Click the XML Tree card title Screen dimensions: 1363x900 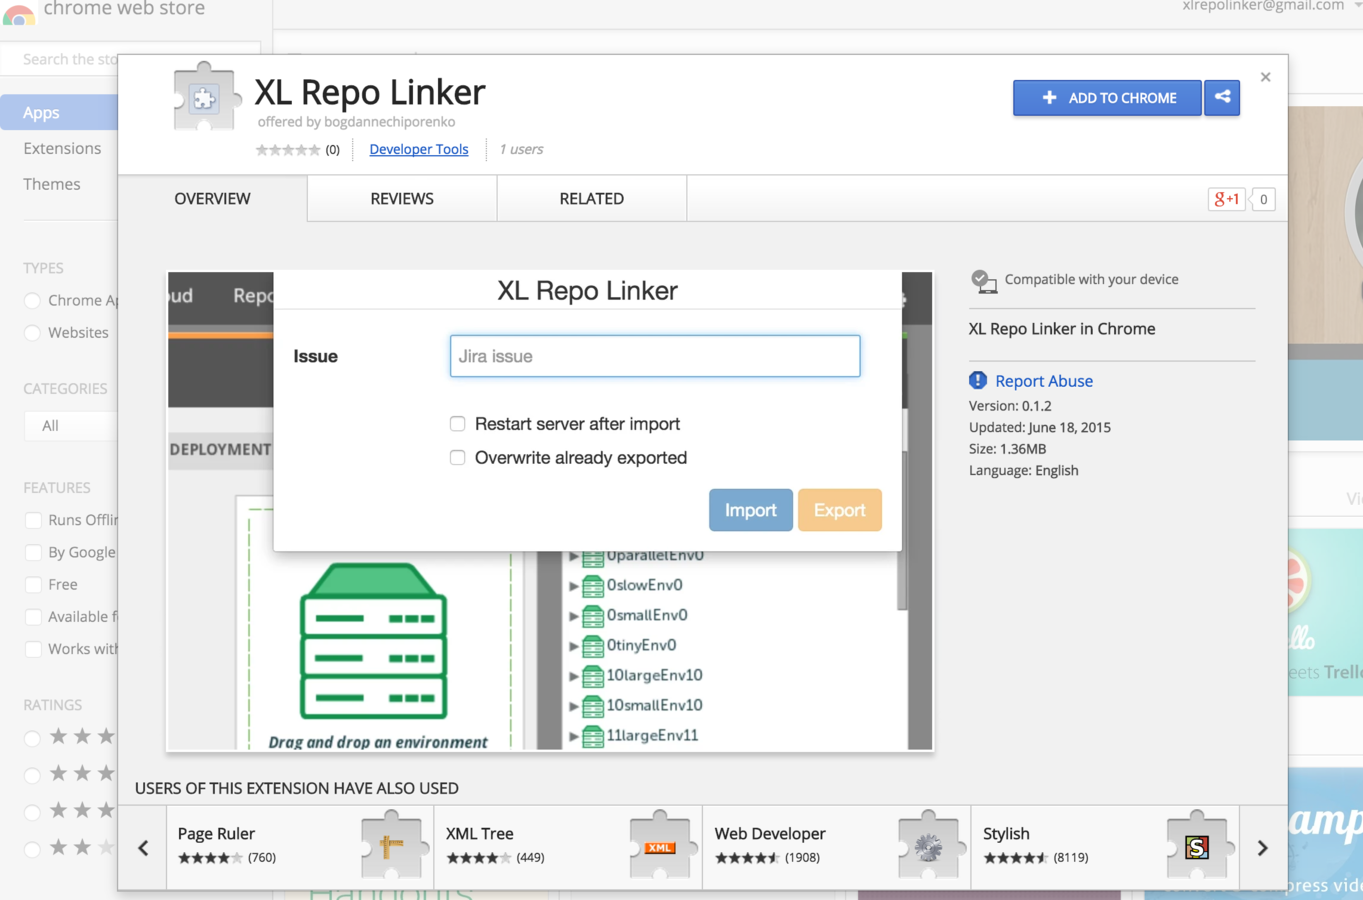479,833
